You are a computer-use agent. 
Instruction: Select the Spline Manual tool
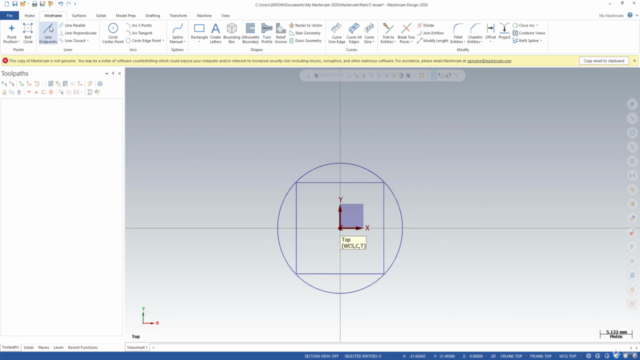pos(177,33)
